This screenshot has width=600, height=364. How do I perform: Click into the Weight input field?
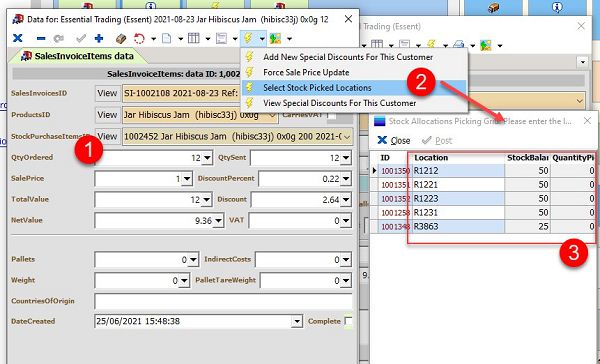point(137,281)
